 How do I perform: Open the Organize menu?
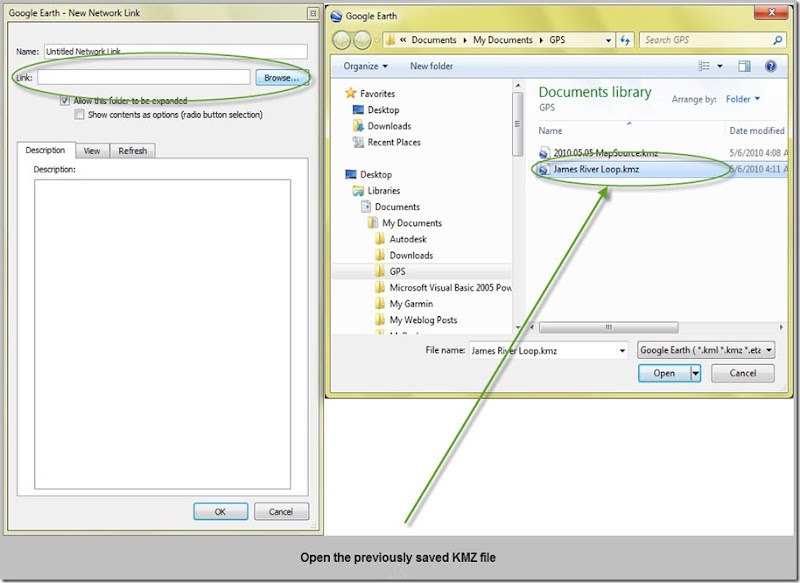365,66
